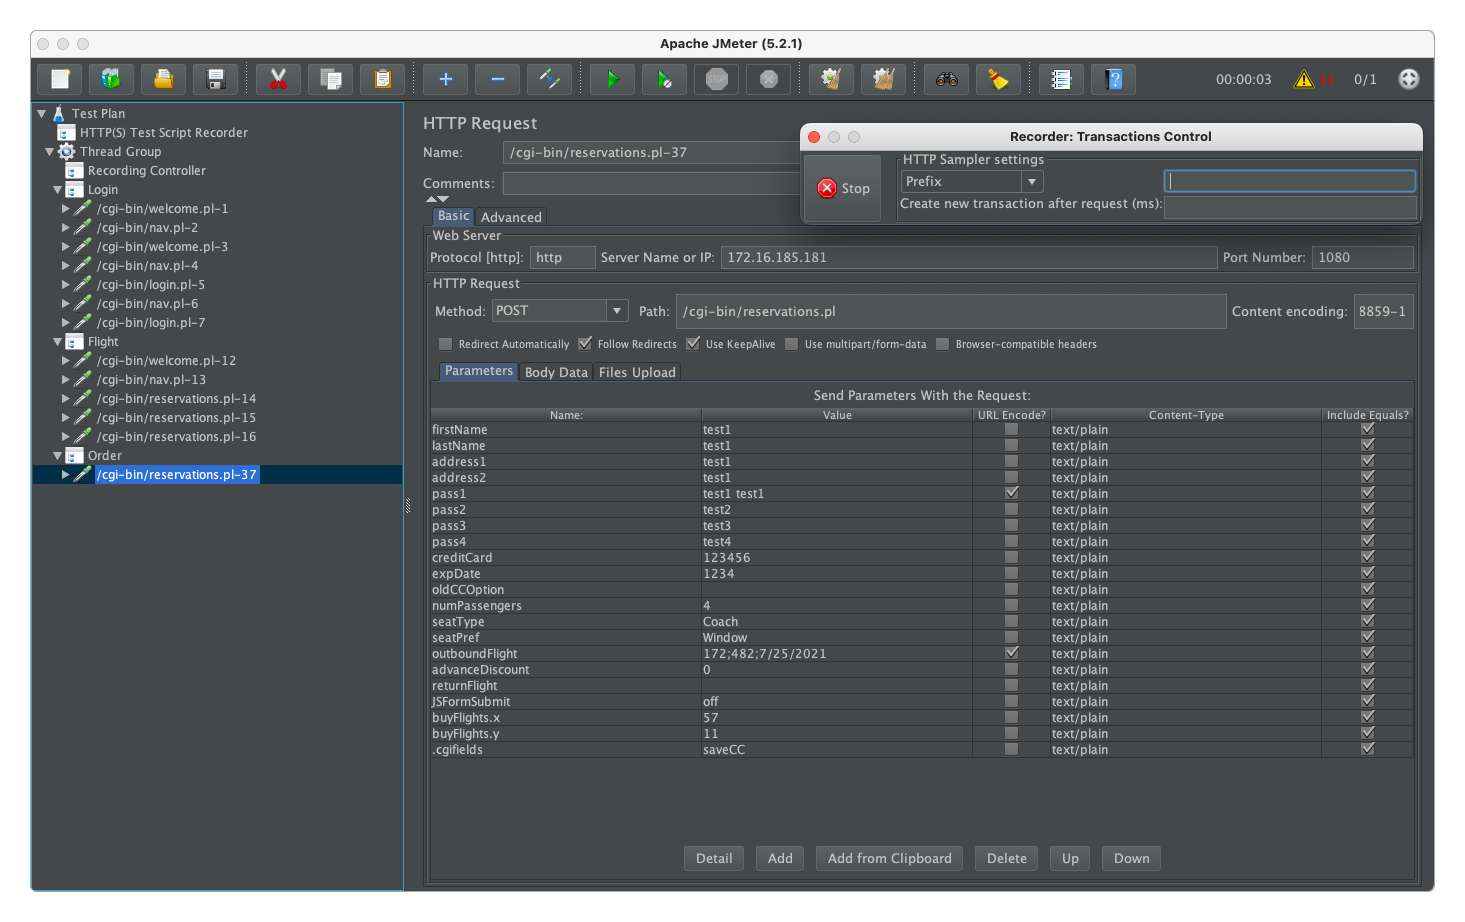Switch to the Advanced tab
Viewport: 1465px width, 922px height.
(x=511, y=217)
